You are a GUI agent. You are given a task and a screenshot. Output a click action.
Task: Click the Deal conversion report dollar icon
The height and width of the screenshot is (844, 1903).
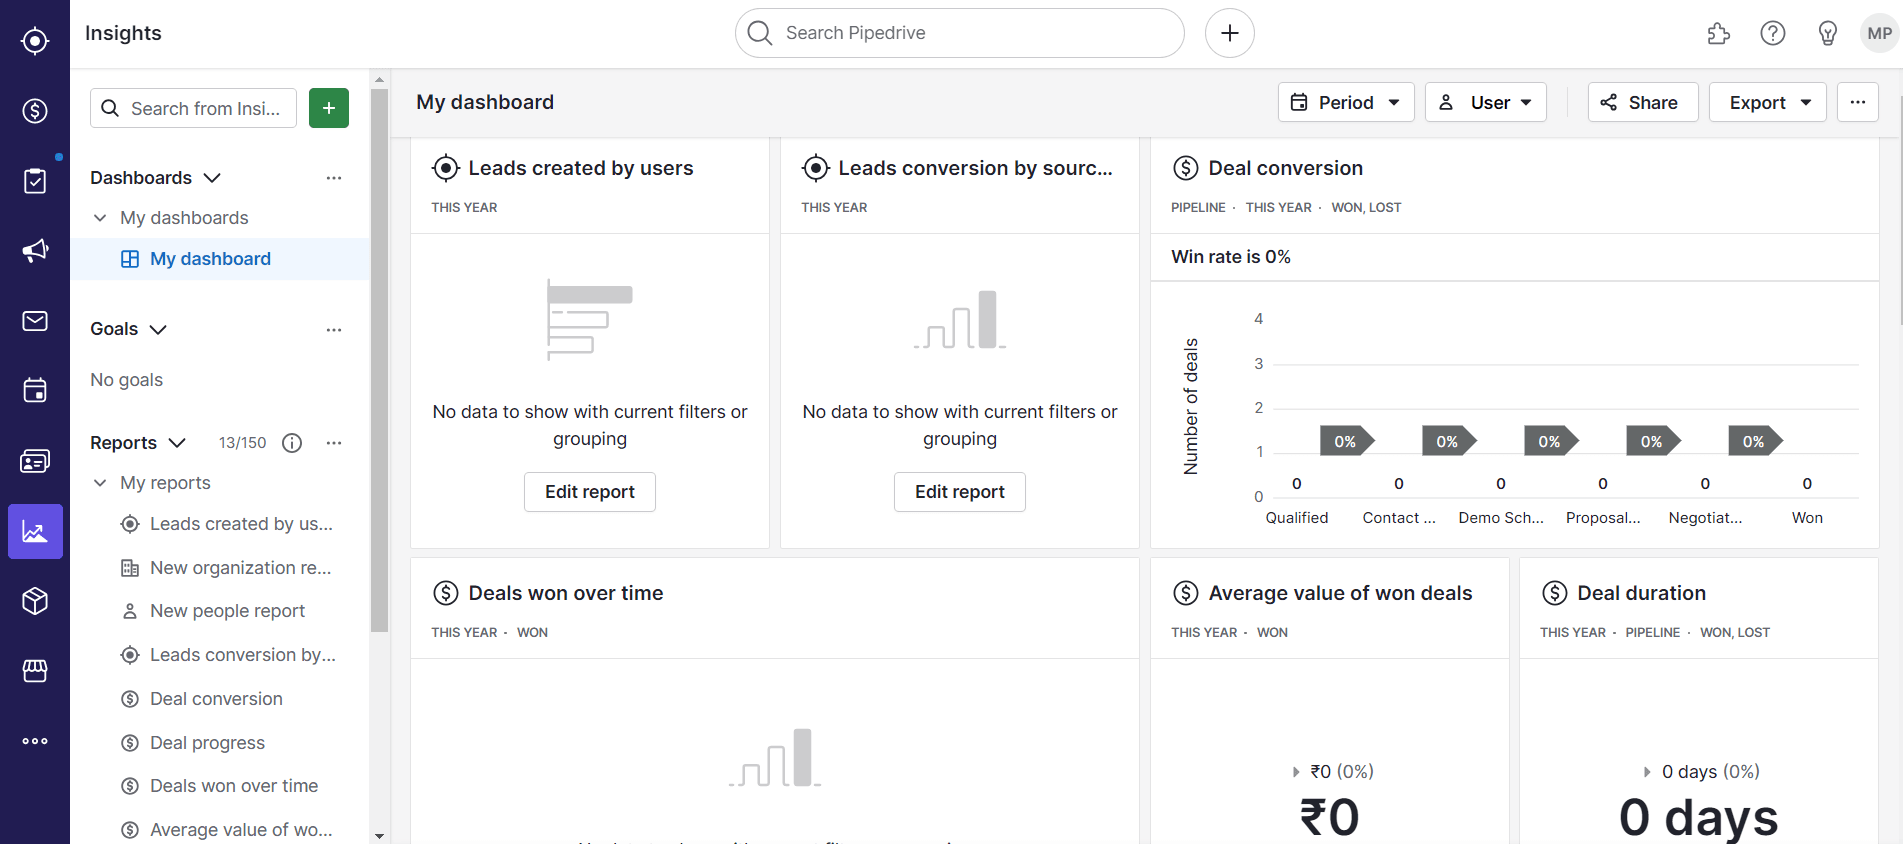point(1186,168)
